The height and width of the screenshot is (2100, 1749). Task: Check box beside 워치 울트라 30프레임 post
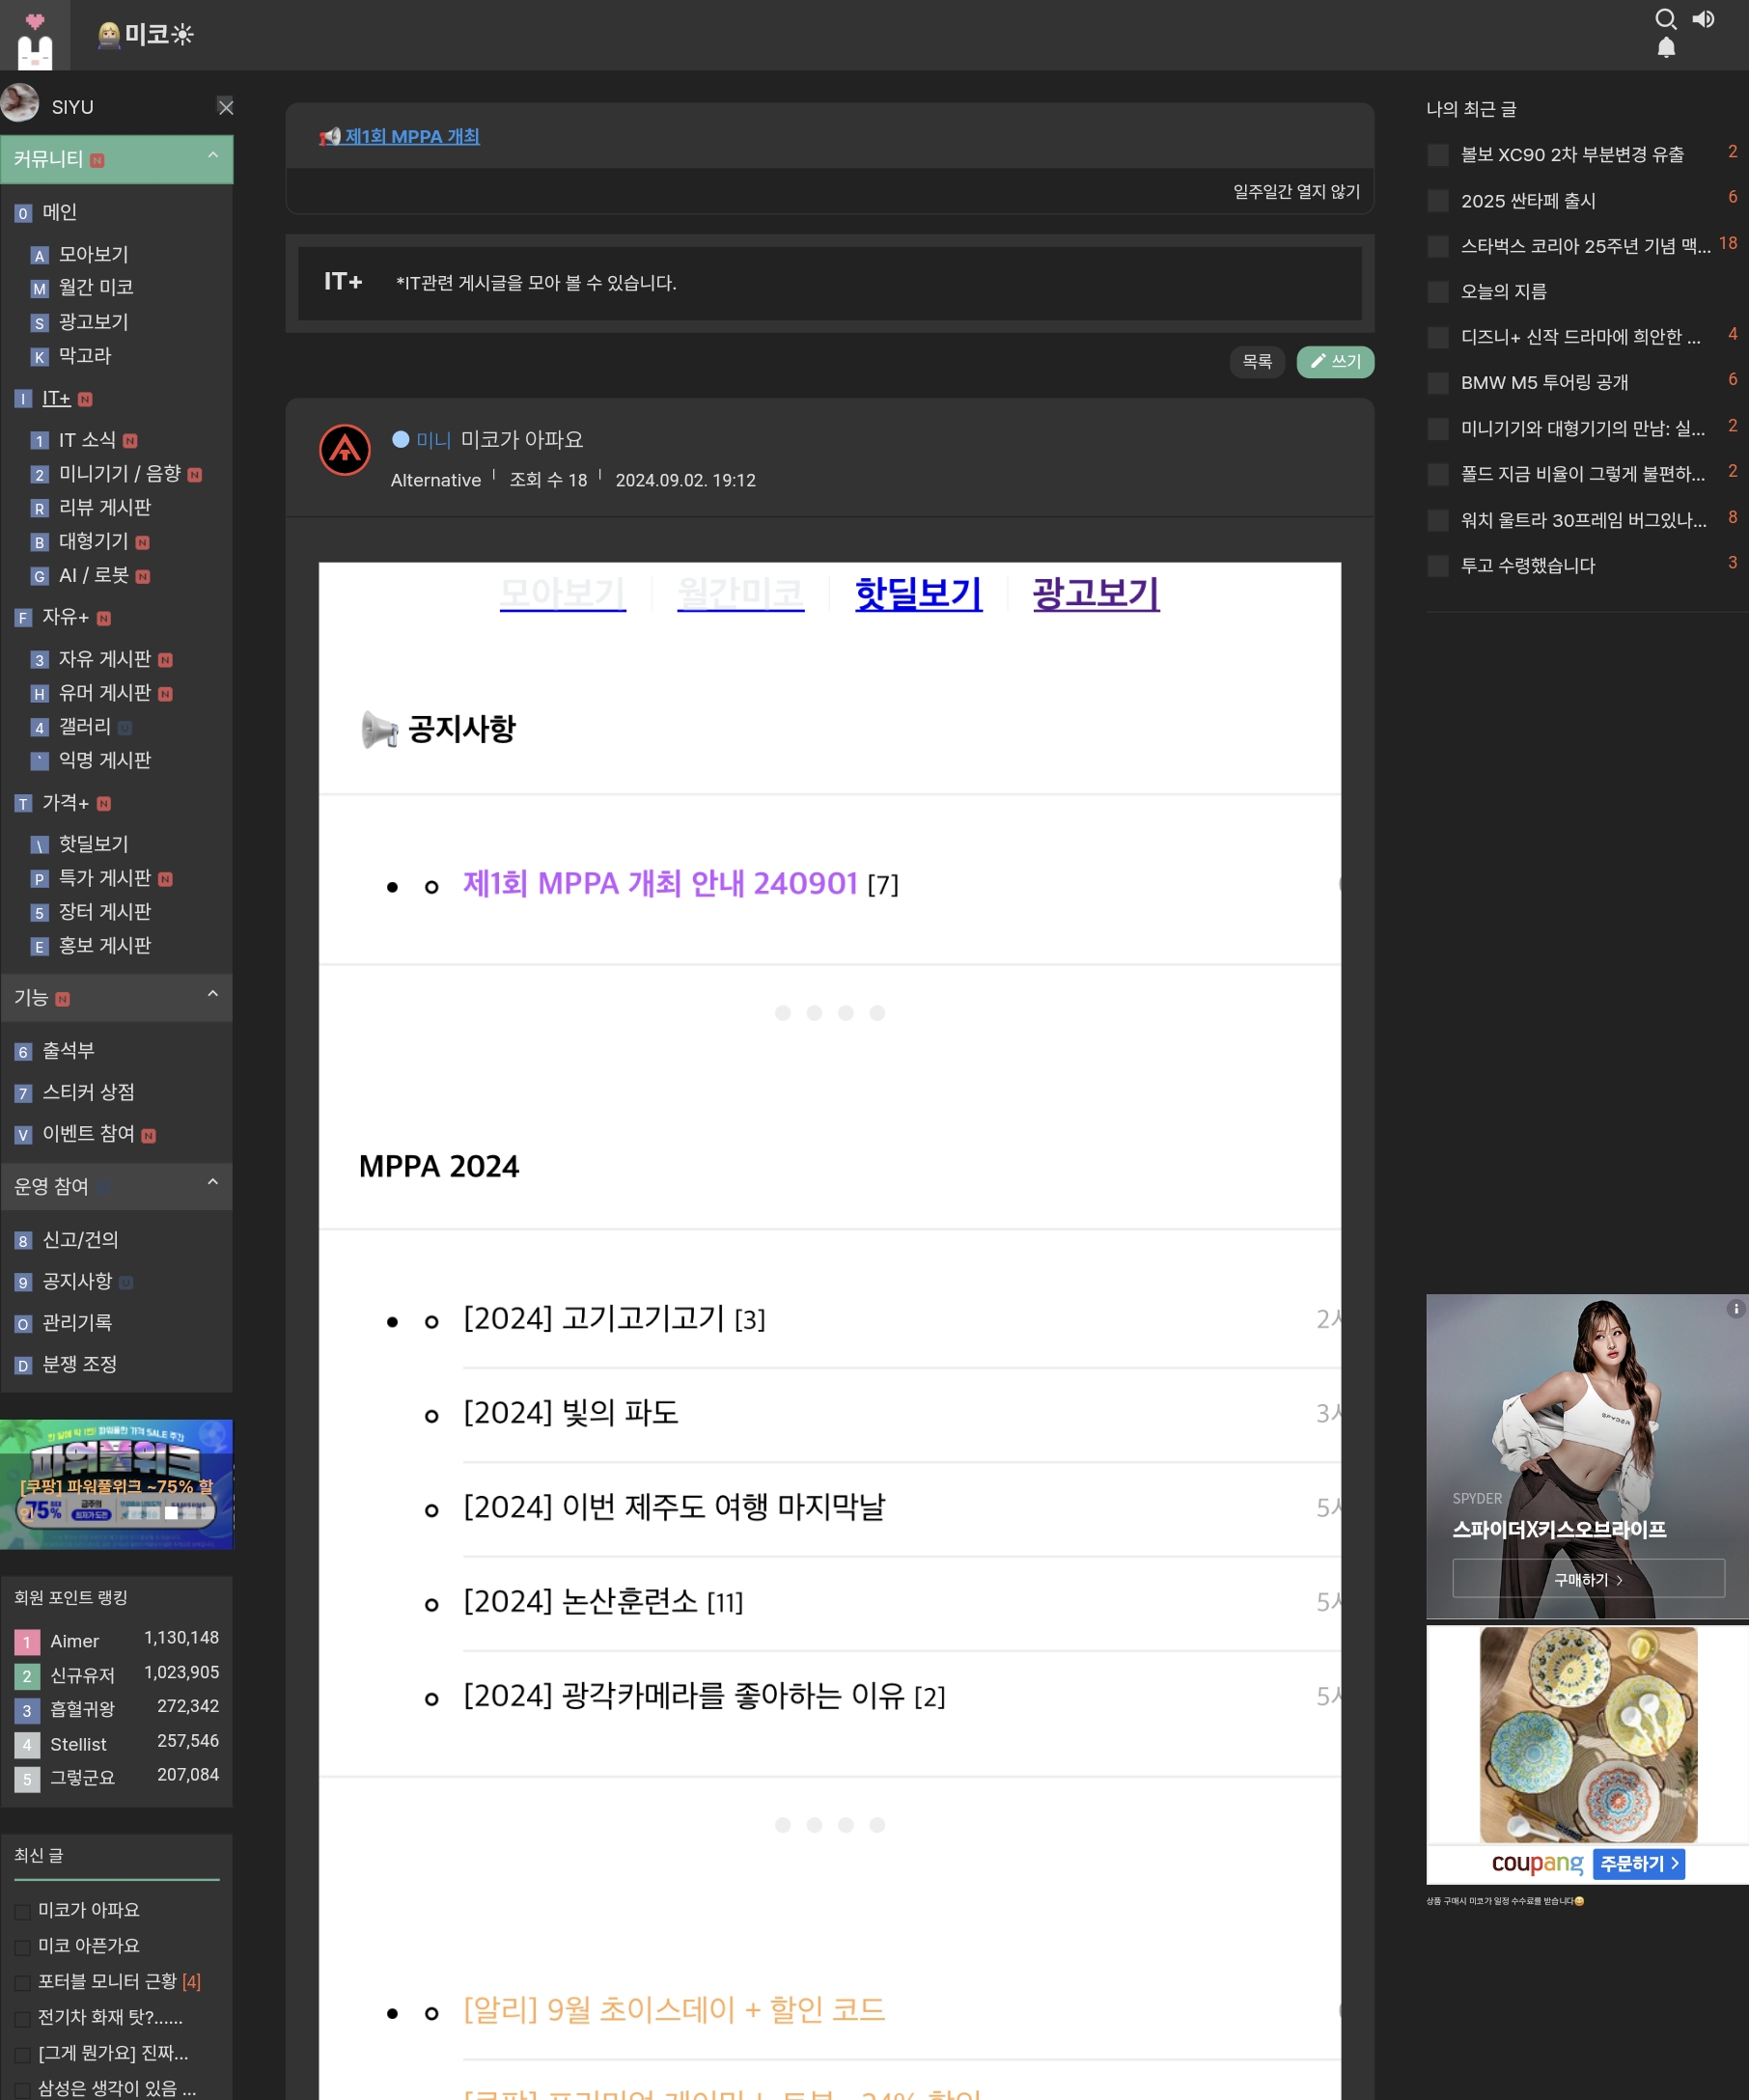point(1438,520)
